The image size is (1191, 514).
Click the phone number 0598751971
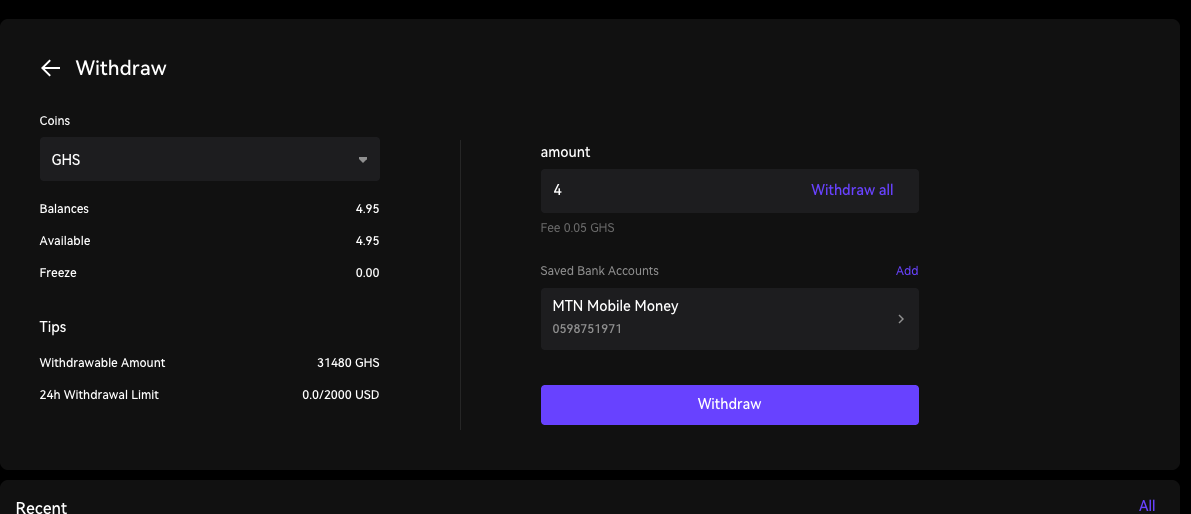click(x=587, y=329)
